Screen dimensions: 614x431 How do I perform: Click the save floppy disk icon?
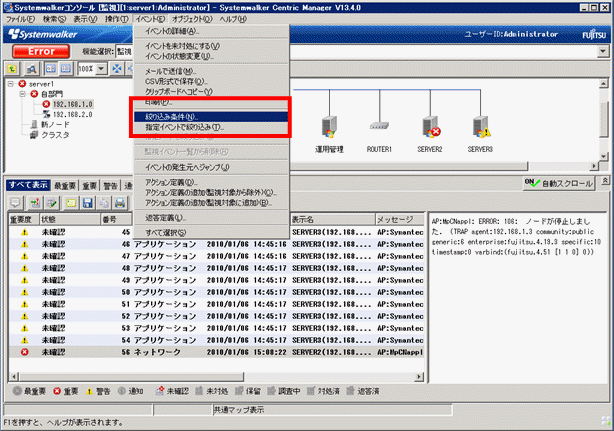pyautogui.click(x=87, y=203)
